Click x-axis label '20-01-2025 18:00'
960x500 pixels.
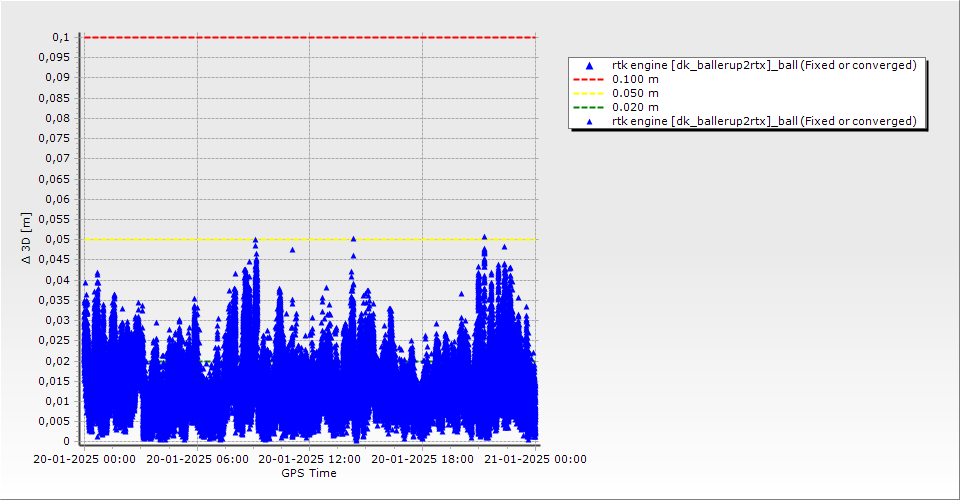(422, 459)
